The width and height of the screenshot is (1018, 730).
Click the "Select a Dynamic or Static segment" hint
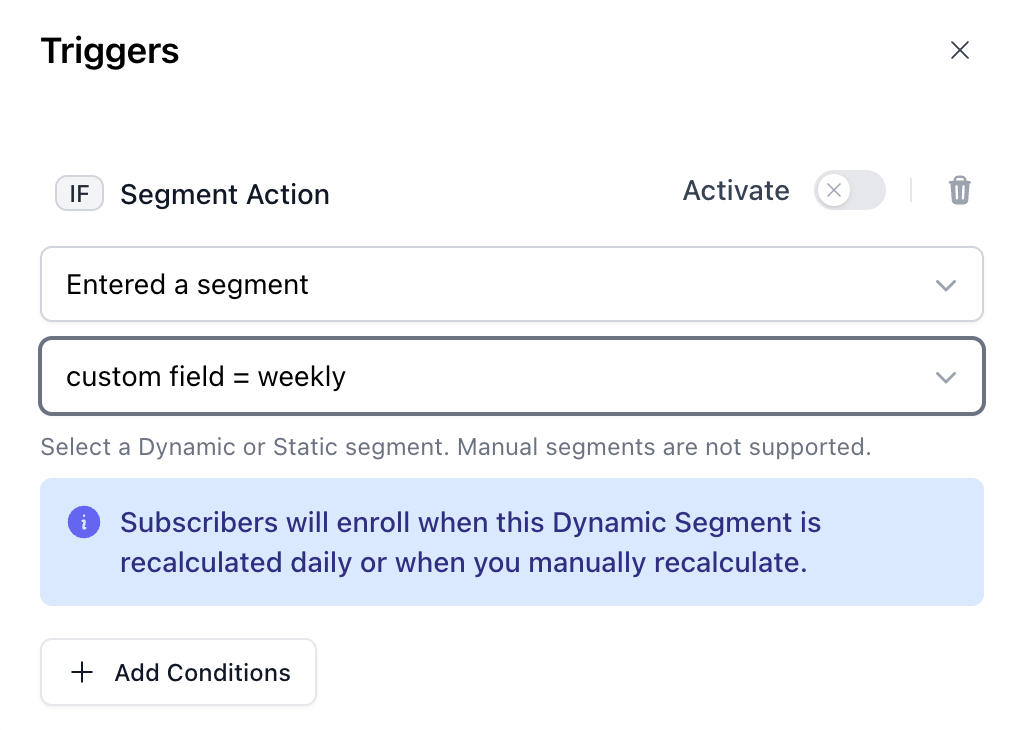tap(245, 446)
